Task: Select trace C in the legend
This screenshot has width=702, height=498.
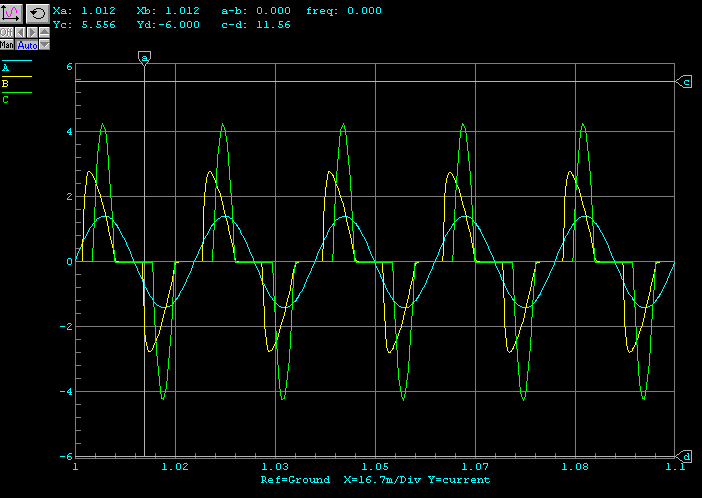Action: [x=6, y=99]
